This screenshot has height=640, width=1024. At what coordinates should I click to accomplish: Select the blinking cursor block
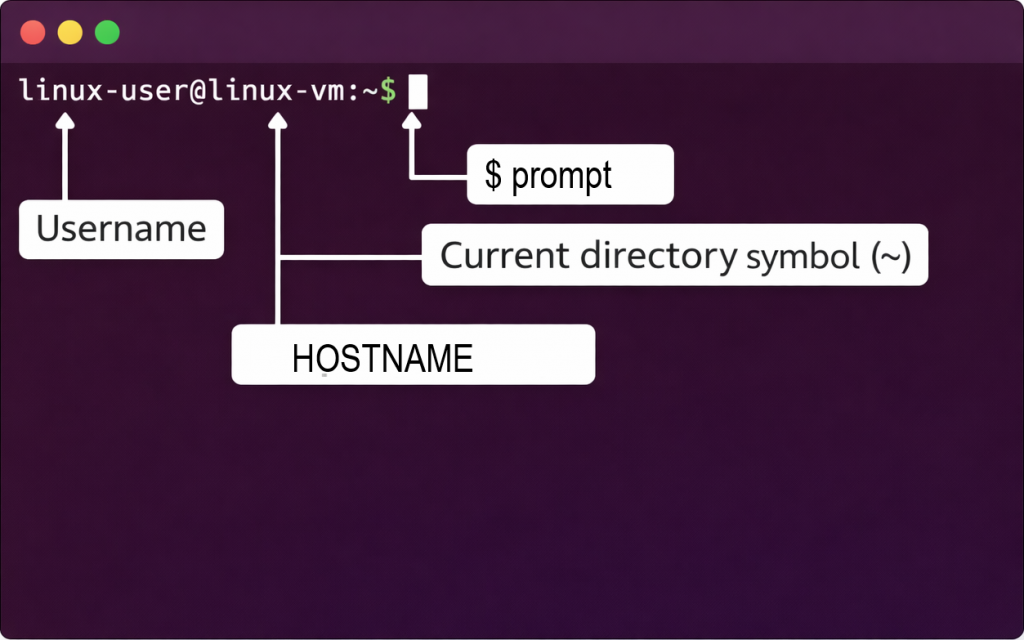click(x=416, y=92)
